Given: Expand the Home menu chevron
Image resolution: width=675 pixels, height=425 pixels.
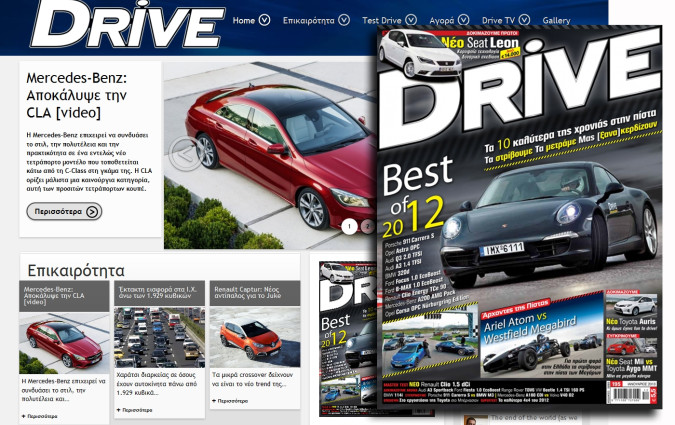Looking at the screenshot, I should tap(264, 20).
